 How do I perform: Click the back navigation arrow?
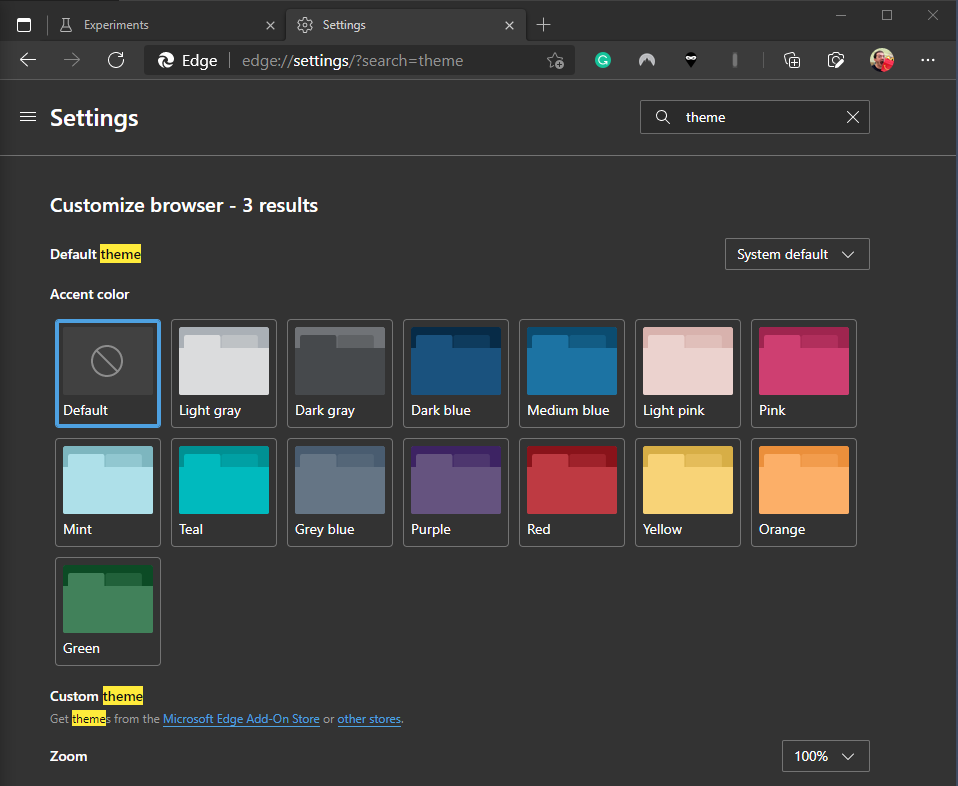[x=28, y=60]
